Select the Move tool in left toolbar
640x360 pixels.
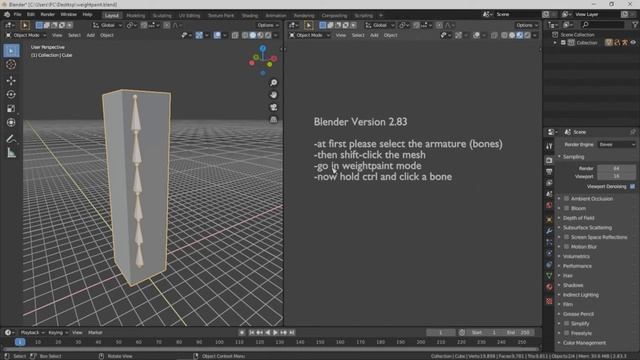tap(11, 80)
